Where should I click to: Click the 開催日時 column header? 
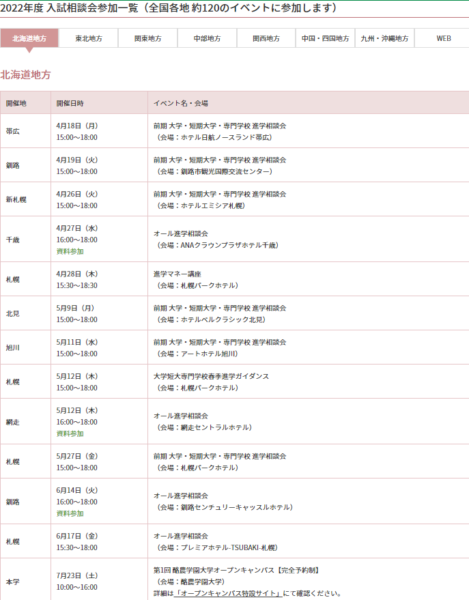[70, 103]
